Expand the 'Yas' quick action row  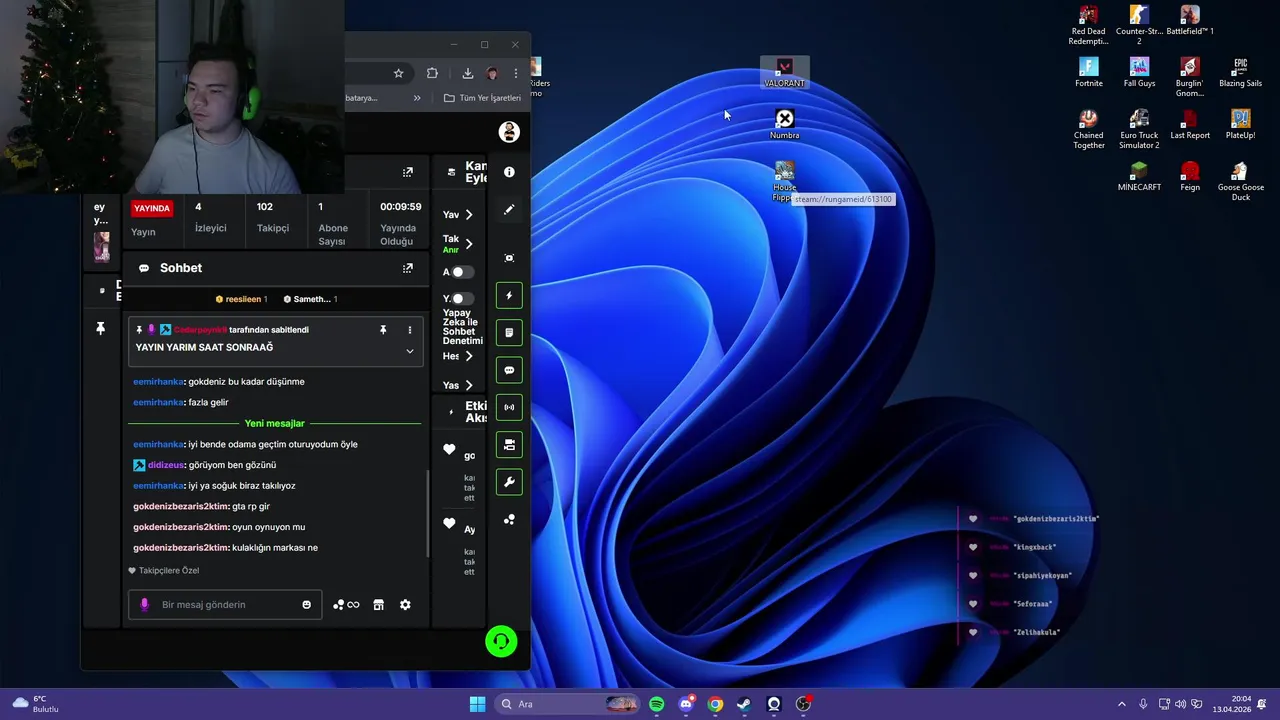pos(458,385)
